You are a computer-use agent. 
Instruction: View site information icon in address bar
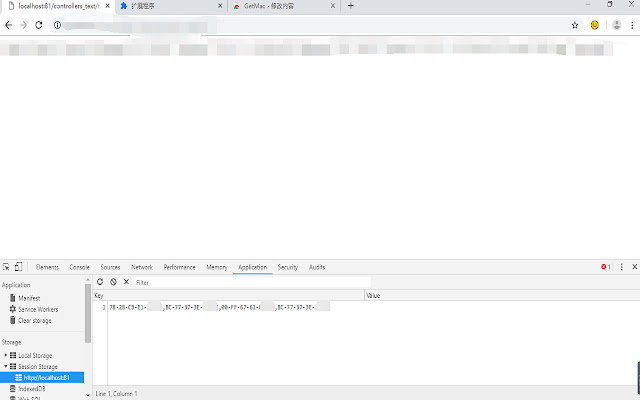click(x=58, y=25)
